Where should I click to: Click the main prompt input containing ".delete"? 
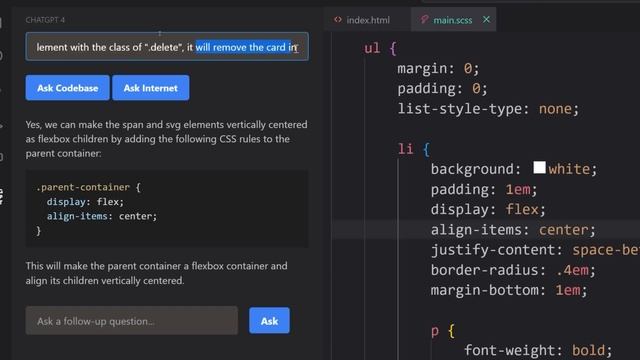click(167, 47)
